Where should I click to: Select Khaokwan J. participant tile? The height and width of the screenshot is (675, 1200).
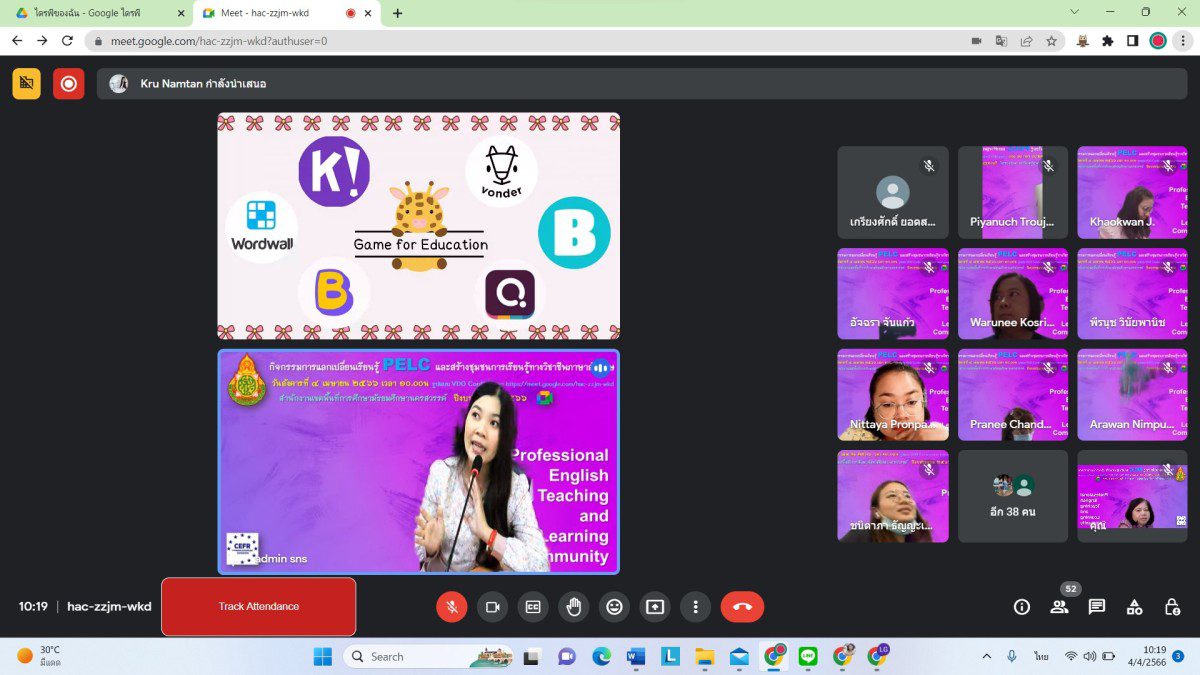click(x=1132, y=193)
